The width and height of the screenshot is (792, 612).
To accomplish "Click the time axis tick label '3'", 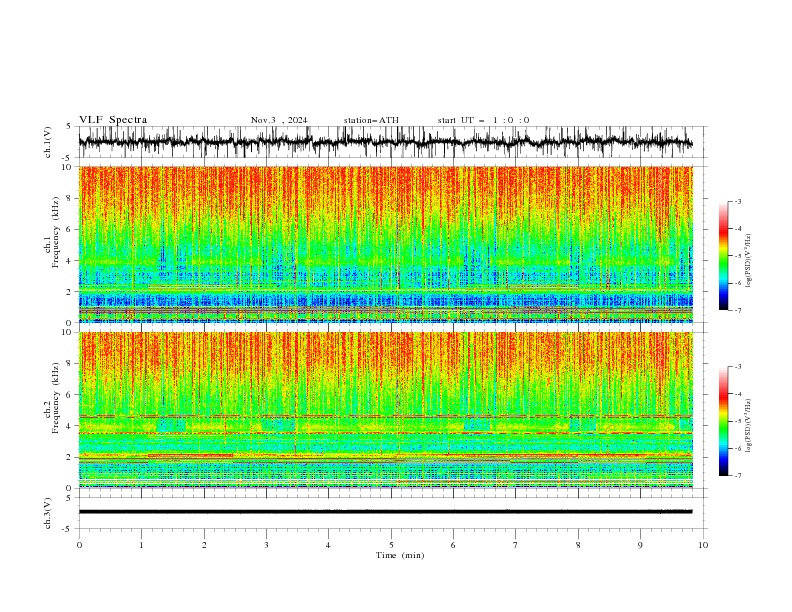I will (266, 545).
